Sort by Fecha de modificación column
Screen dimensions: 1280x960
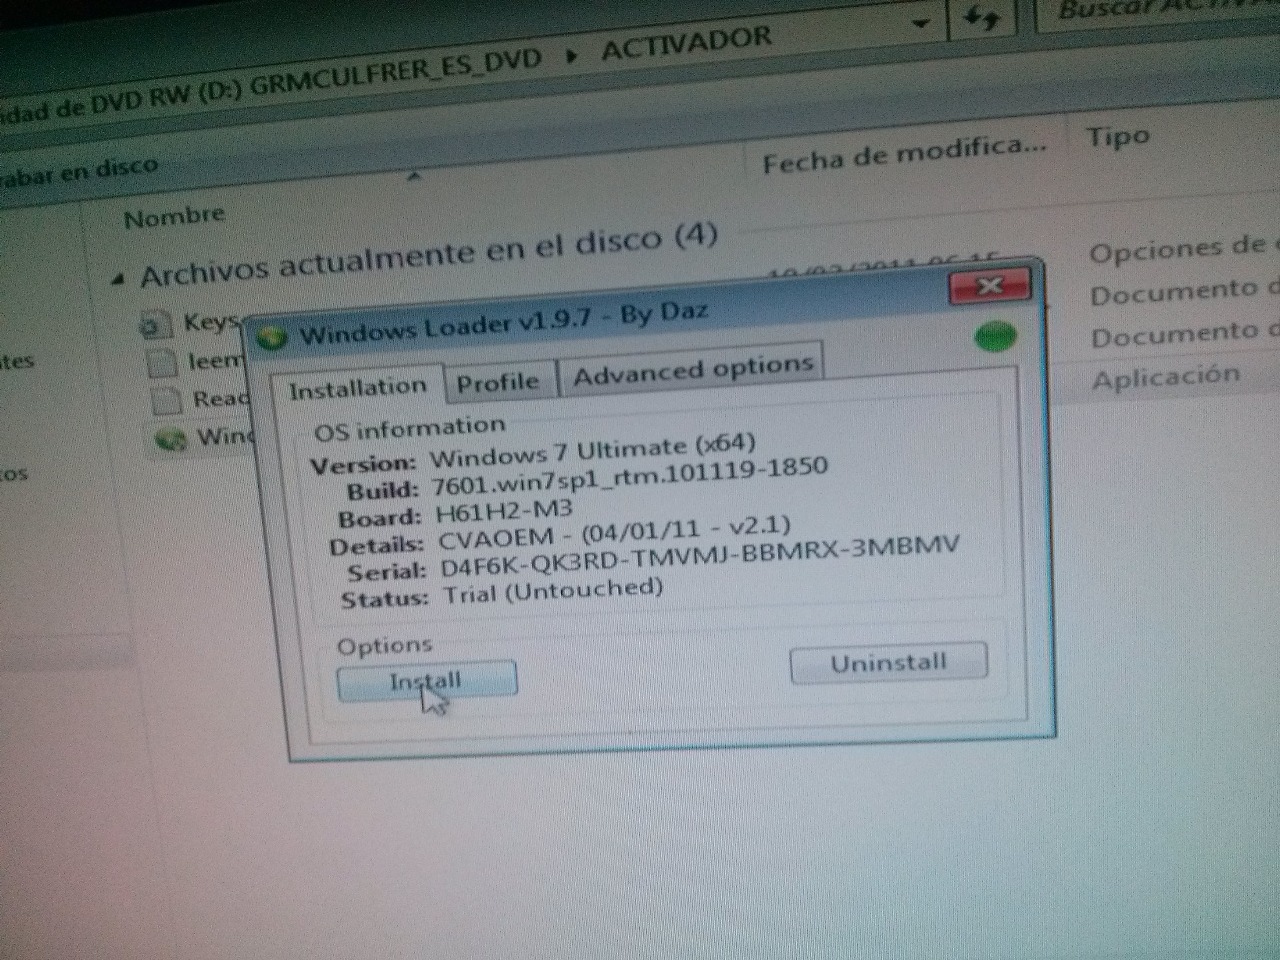point(903,154)
